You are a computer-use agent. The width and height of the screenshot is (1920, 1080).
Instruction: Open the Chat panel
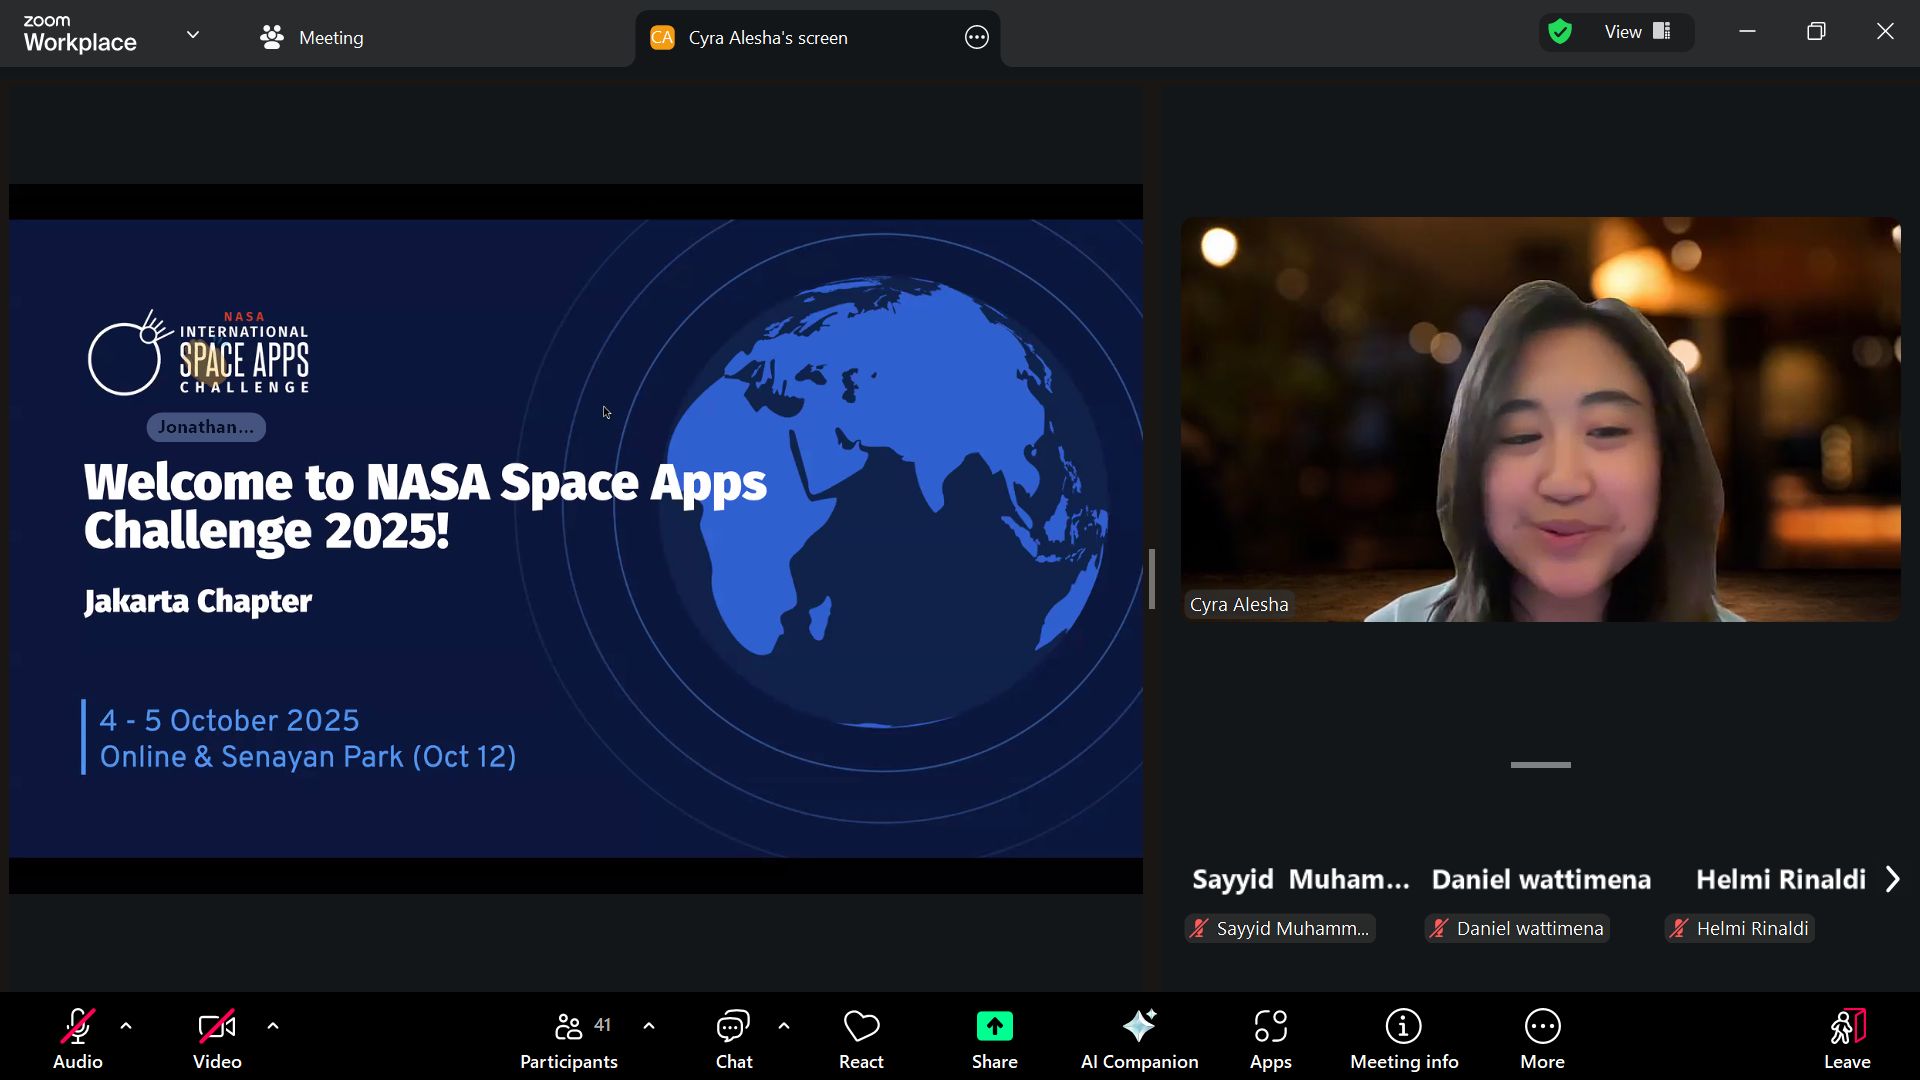(734, 1039)
